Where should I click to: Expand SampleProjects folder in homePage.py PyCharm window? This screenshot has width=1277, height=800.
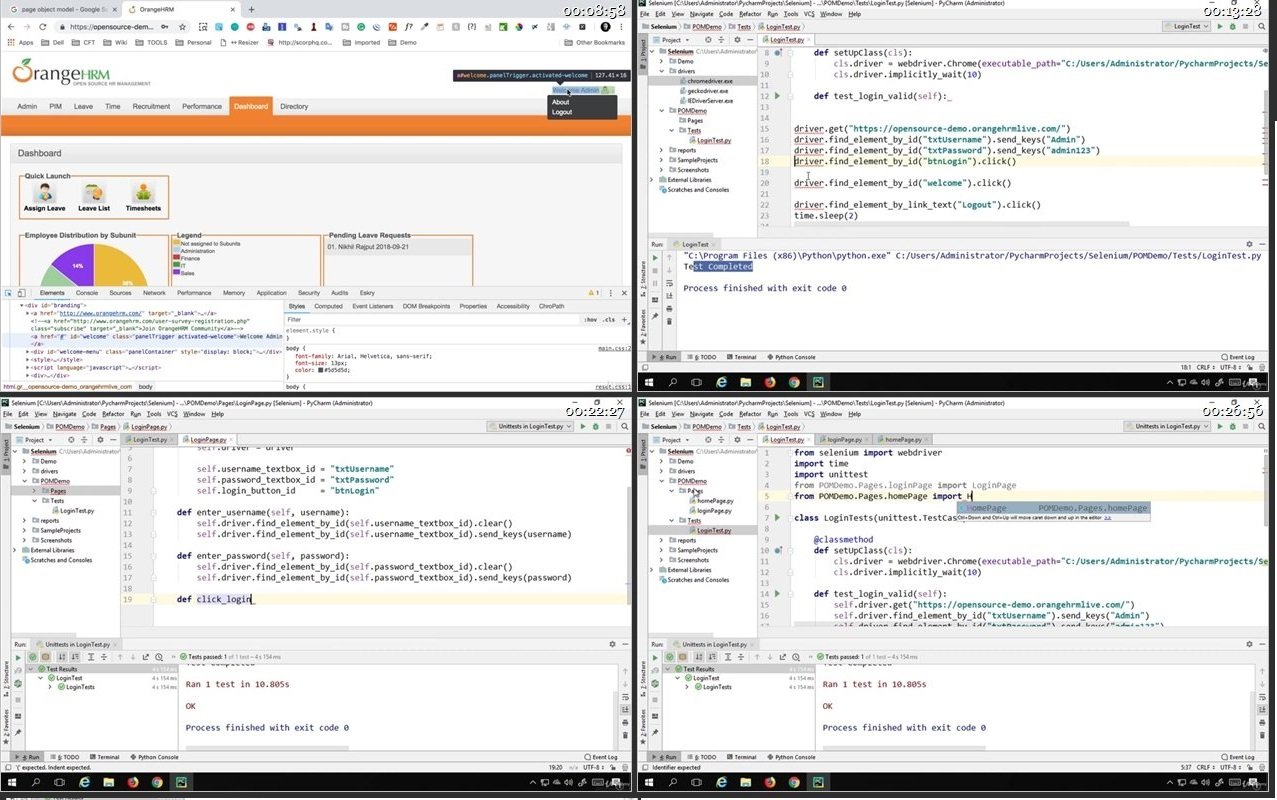(x=661, y=550)
